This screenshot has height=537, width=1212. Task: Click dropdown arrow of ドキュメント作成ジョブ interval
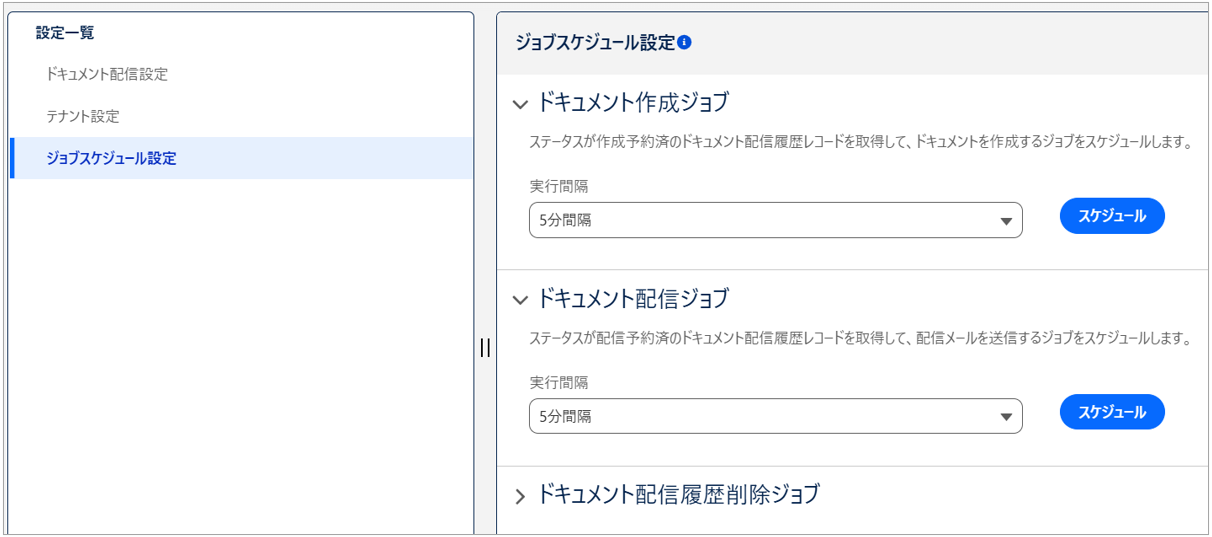click(x=1006, y=221)
